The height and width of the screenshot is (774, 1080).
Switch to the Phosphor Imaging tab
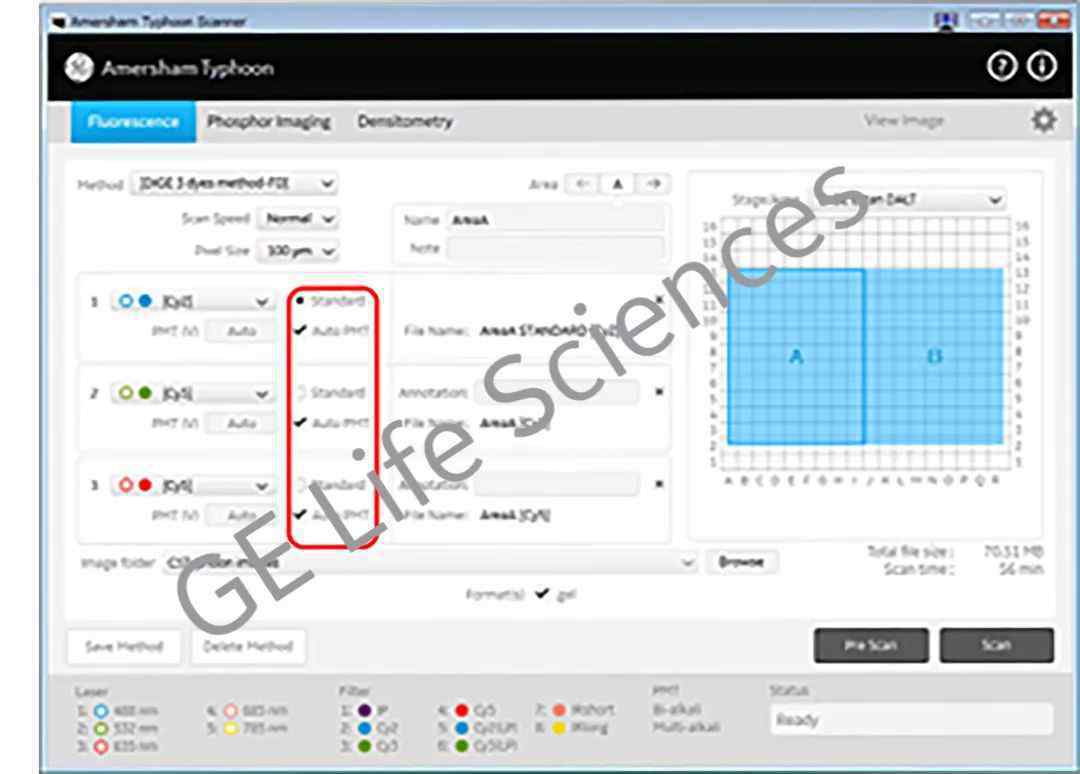[x=269, y=122]
